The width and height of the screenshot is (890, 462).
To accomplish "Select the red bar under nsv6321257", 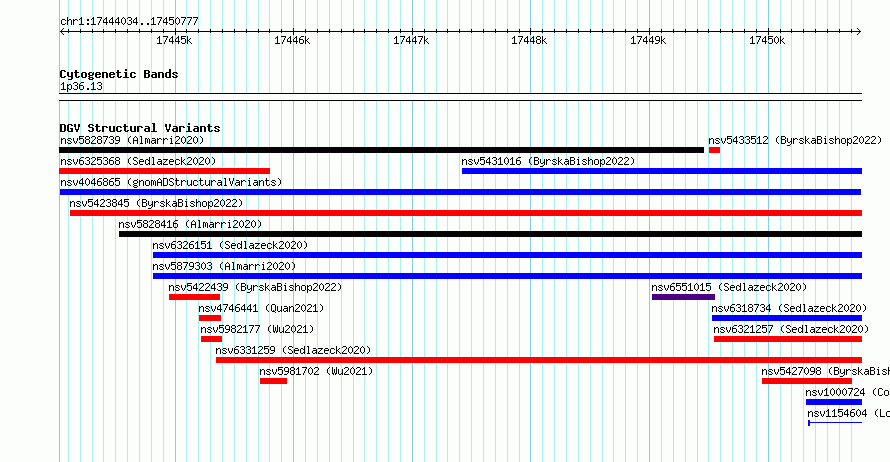I will tap(788, 339).
